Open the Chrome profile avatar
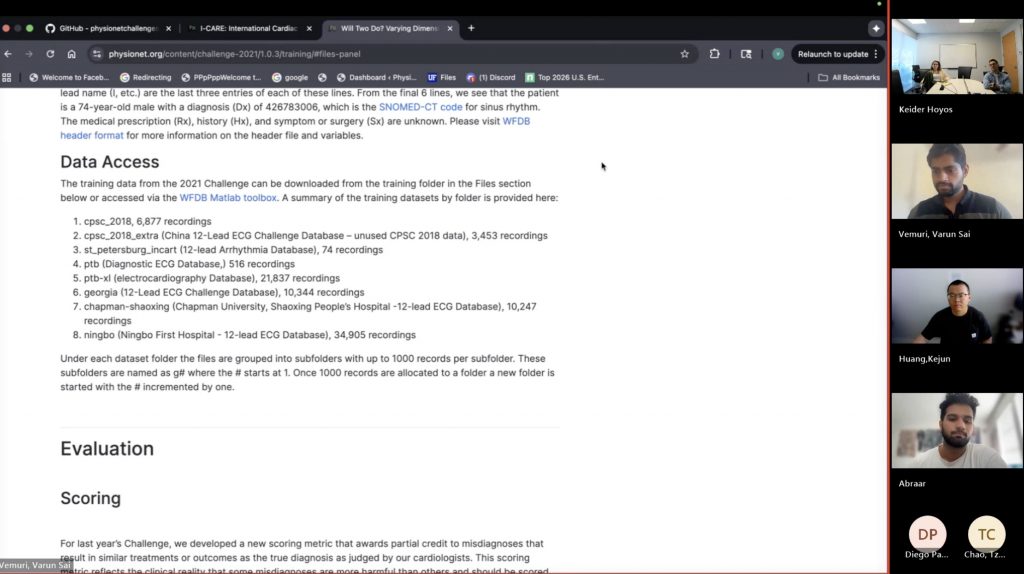 pos(777,54)
